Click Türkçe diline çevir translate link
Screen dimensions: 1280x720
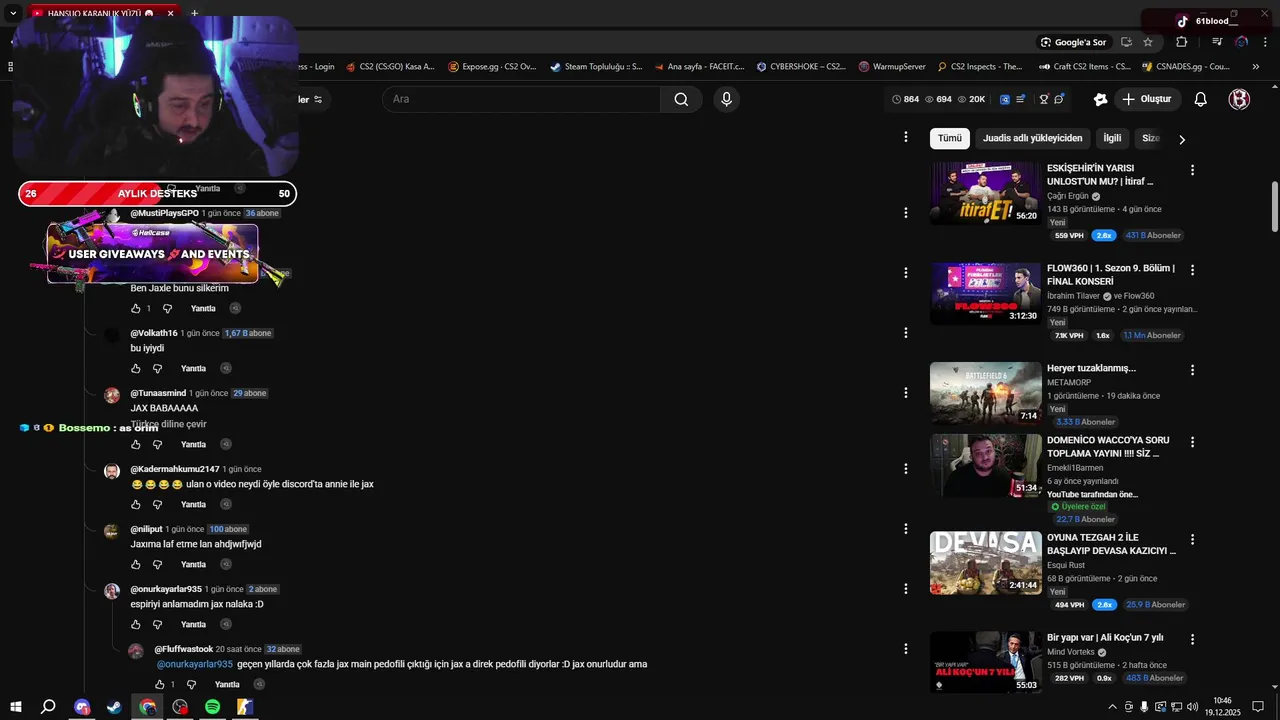pyautogui.click(x=168, y=424)
